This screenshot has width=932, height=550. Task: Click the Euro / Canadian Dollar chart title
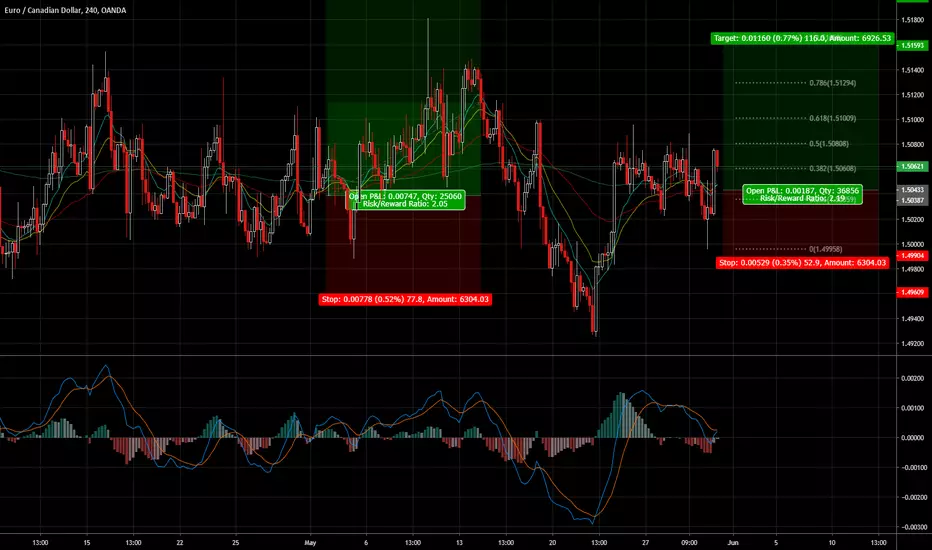pos(65,10)
